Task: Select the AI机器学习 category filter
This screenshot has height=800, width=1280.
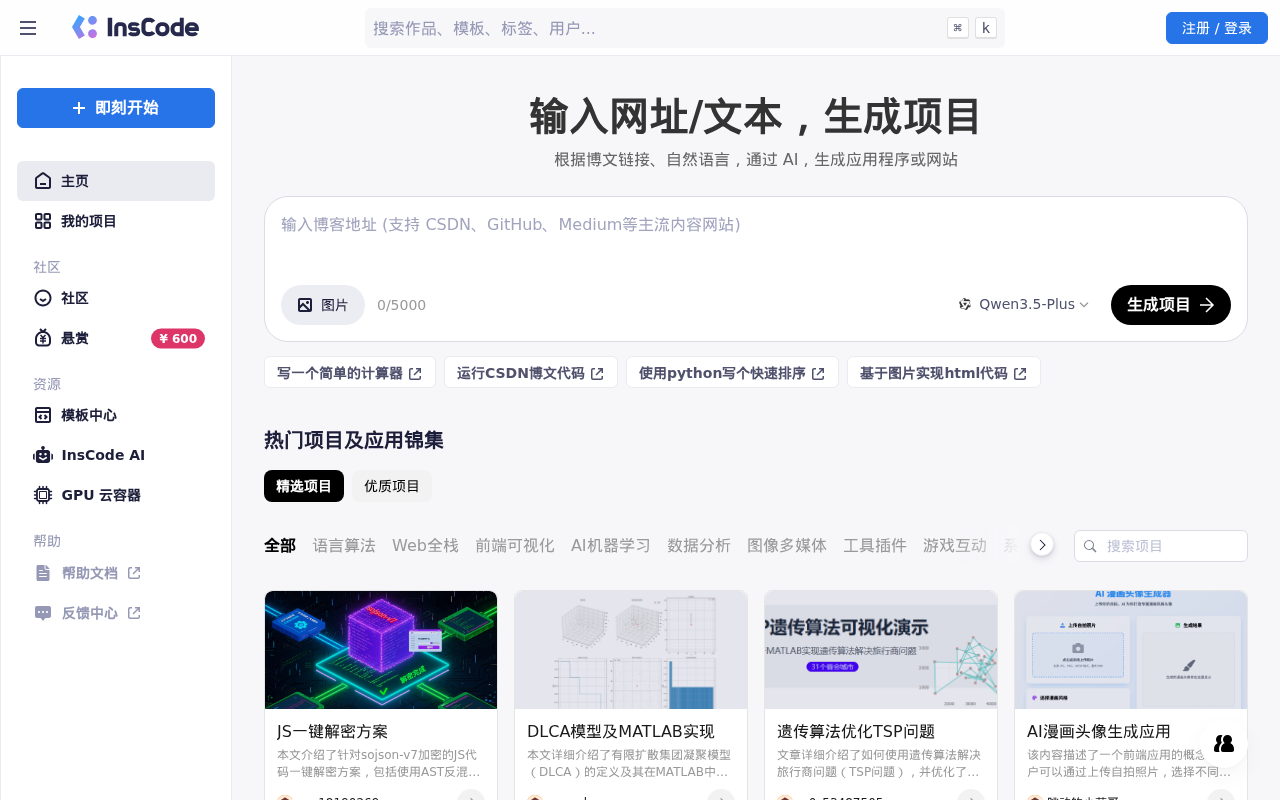Action: (611, 545)
